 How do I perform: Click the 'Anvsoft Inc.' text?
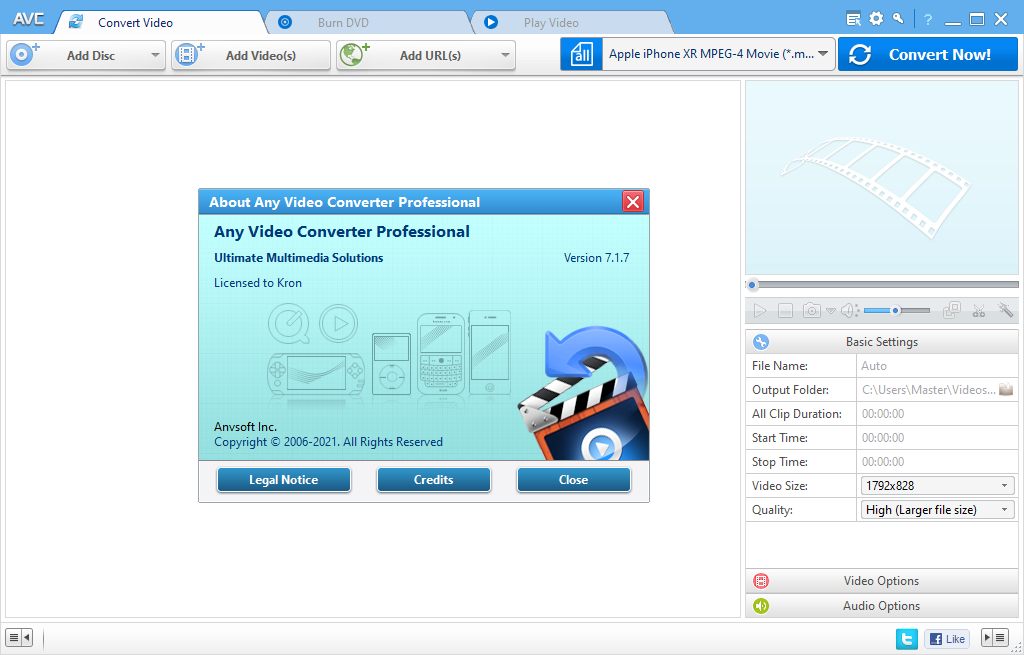click(x=246, y=426)
